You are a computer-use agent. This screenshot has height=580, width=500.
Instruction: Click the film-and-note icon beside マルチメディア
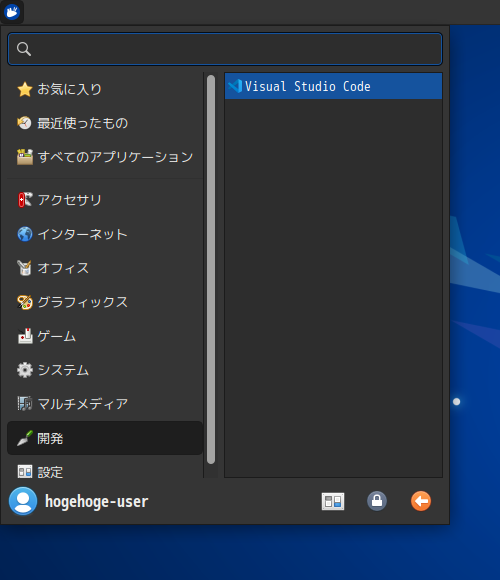[x=25, y=404]
